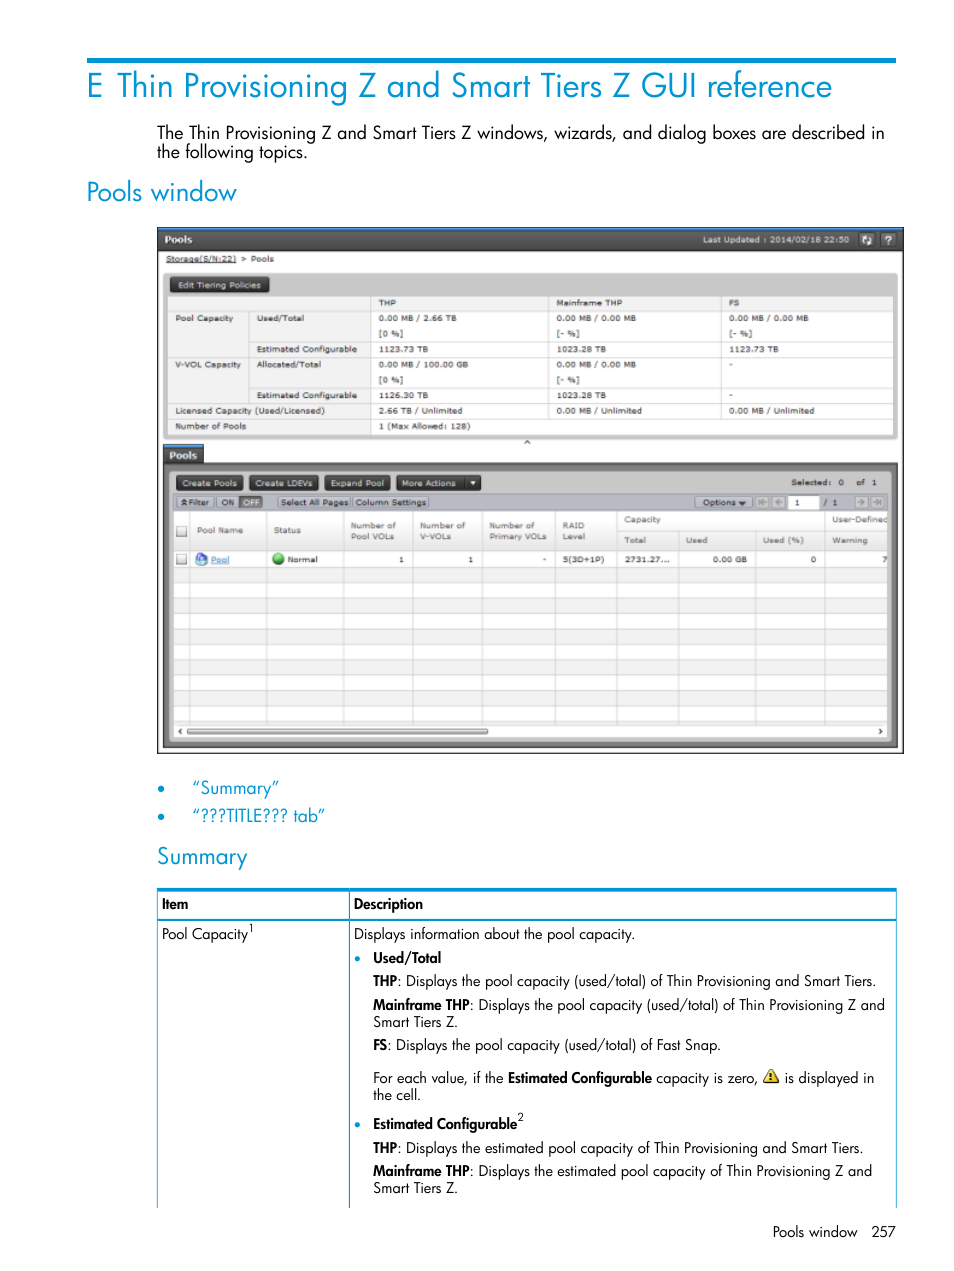Turn the filter ON

point(228,502)
